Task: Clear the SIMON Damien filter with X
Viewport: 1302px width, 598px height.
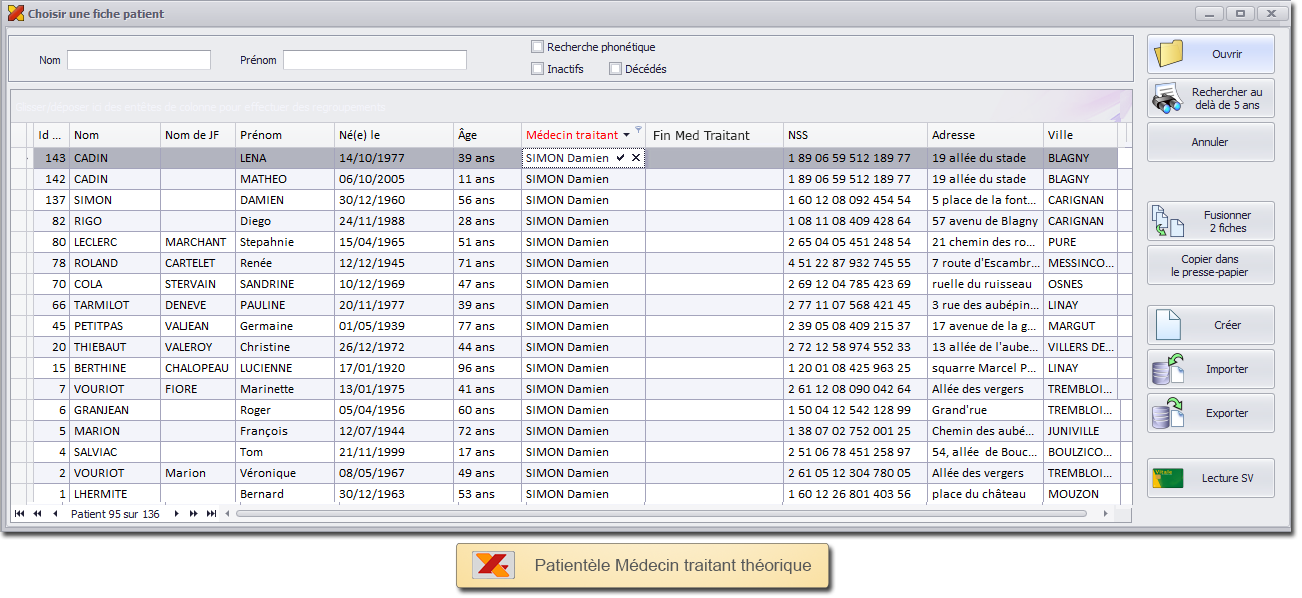Action: tap(636, 158)
